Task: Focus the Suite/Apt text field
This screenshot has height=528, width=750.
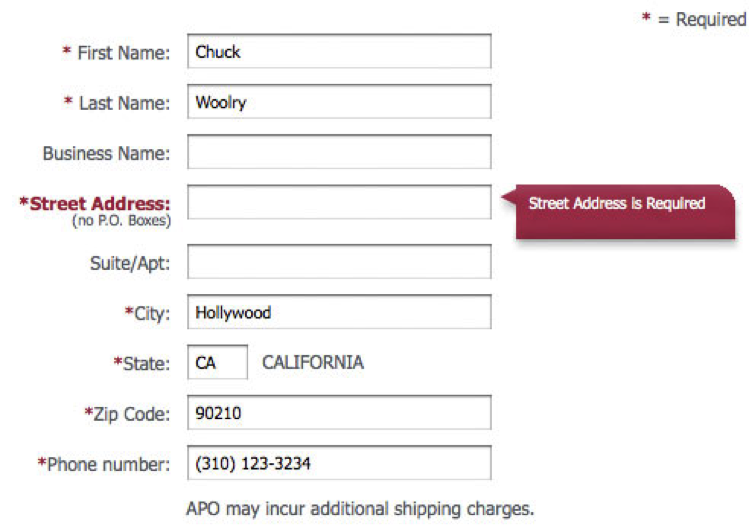Action: [x=339, y=262]
